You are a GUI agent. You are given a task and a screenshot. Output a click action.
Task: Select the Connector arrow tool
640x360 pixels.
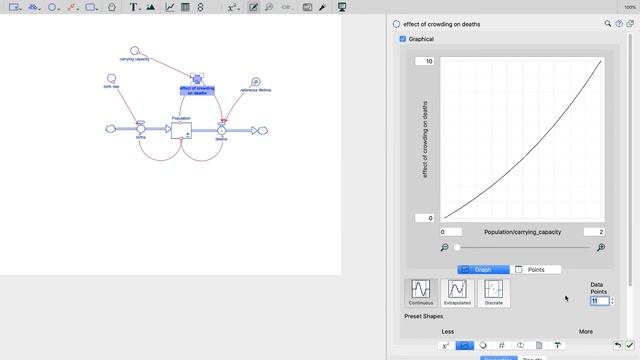(73, 7)
